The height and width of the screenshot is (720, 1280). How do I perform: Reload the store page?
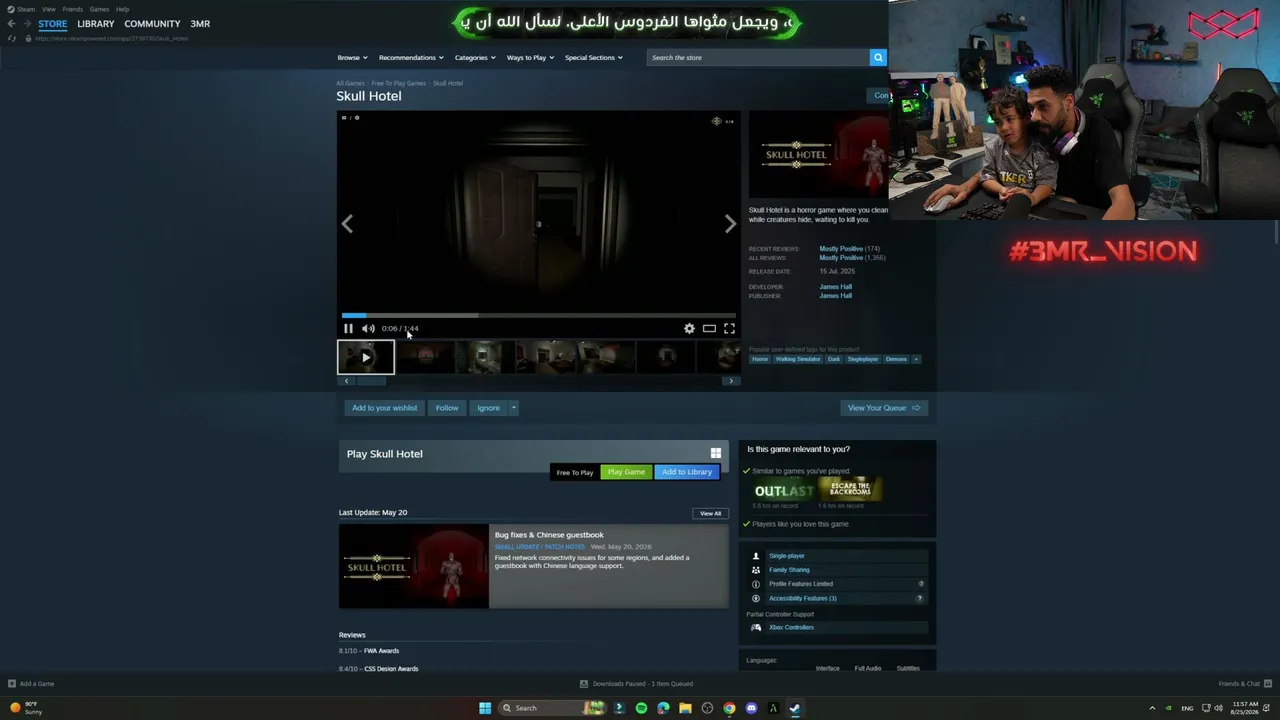coord(12,38)
